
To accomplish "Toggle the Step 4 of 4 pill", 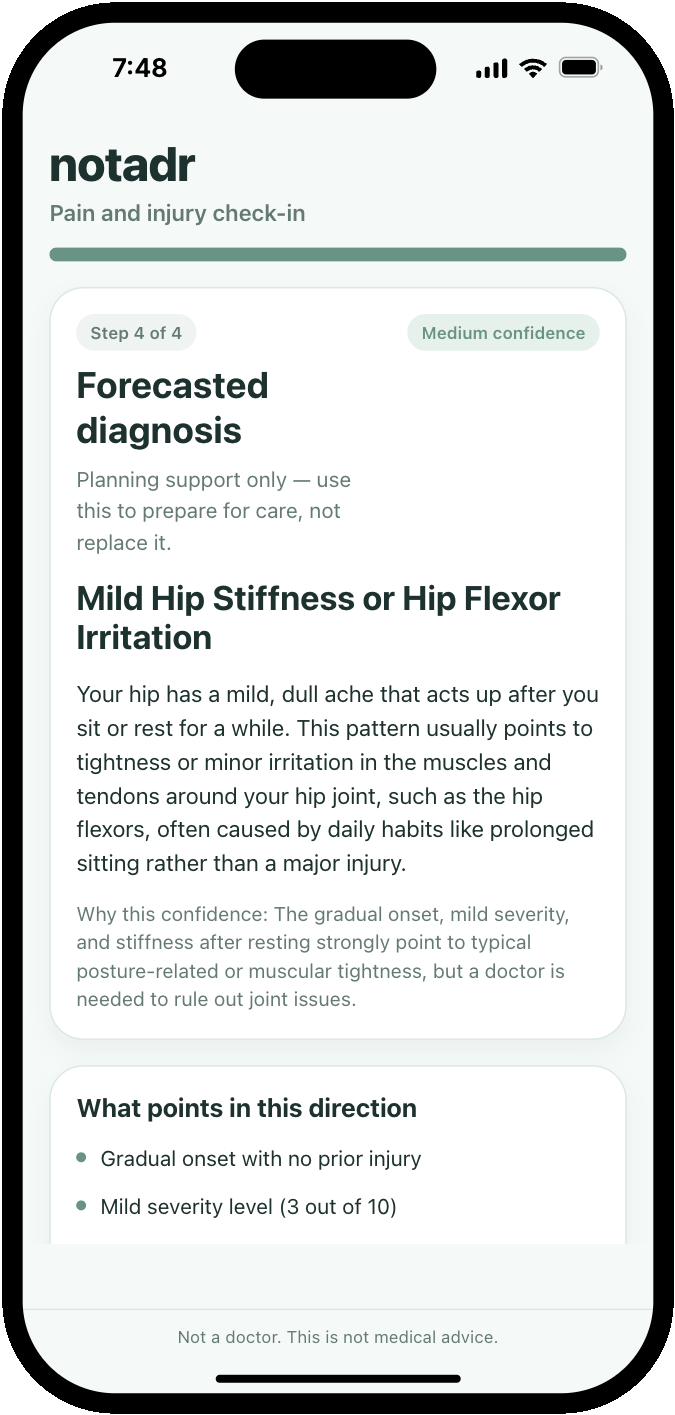I will [x=136, y=332].
